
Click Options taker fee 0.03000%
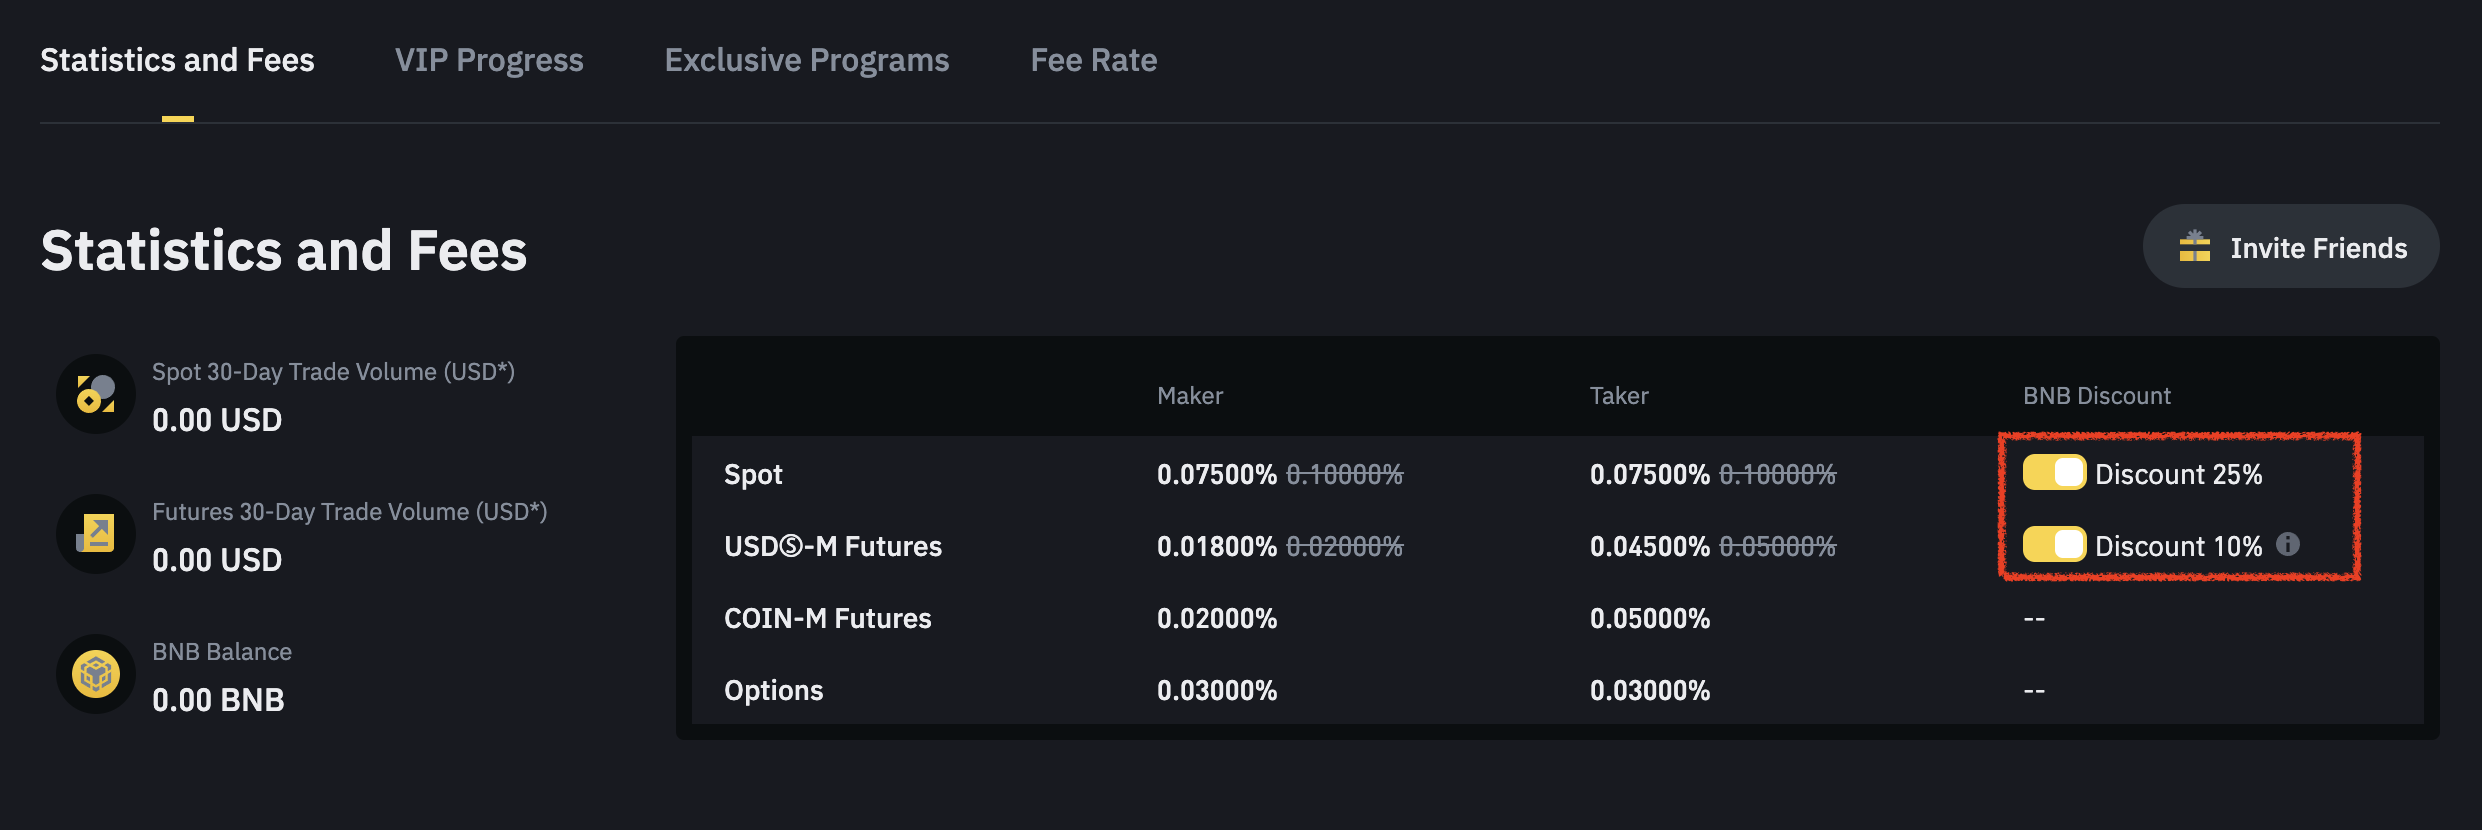[1650, 690]
